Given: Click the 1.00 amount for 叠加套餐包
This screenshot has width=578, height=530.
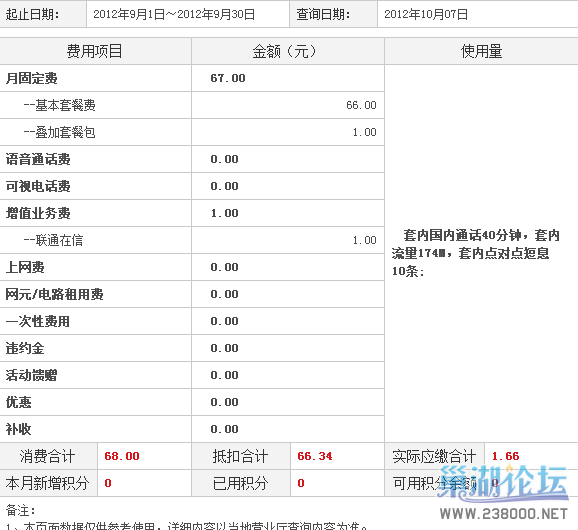Looking at the screenshot, I should coord(365,132).
